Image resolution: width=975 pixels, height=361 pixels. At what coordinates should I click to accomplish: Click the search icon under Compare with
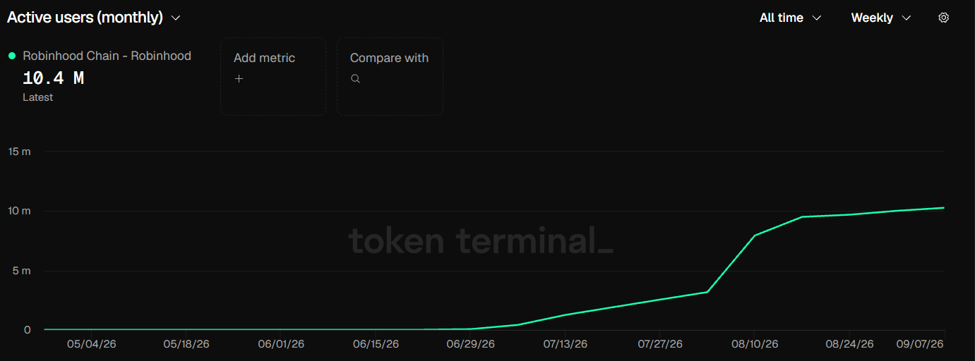click(355, 79)
